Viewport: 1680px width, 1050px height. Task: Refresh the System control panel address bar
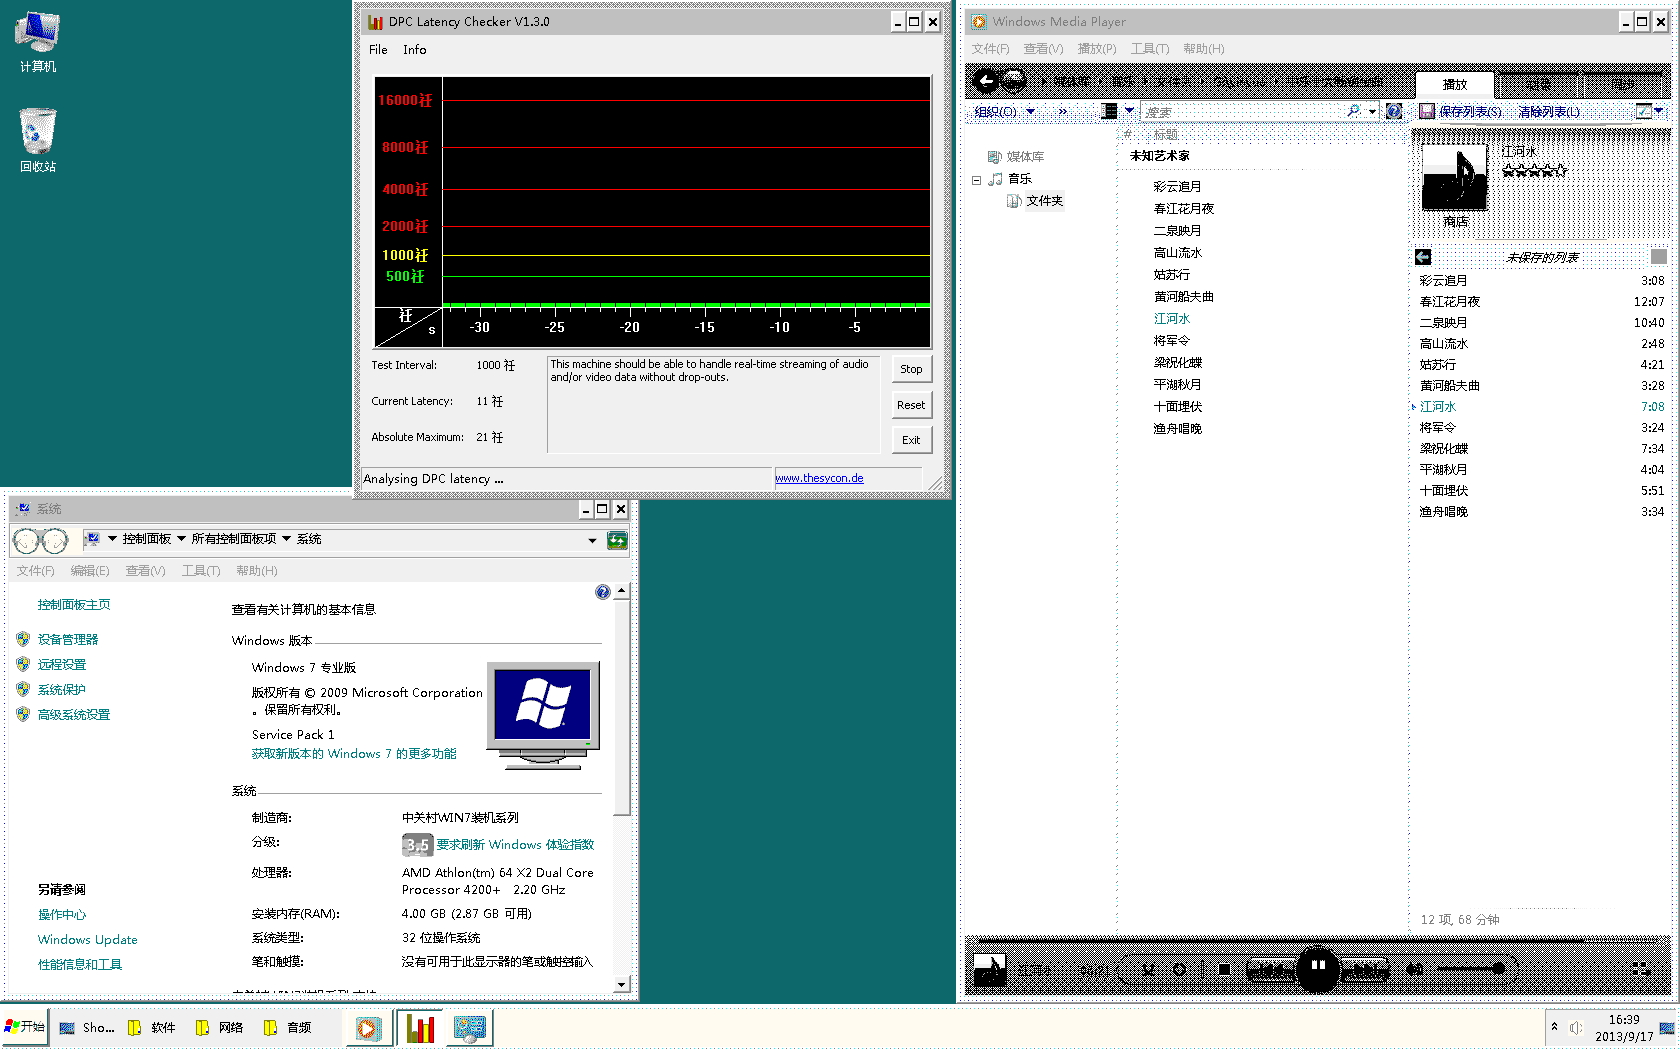(617, 540)
